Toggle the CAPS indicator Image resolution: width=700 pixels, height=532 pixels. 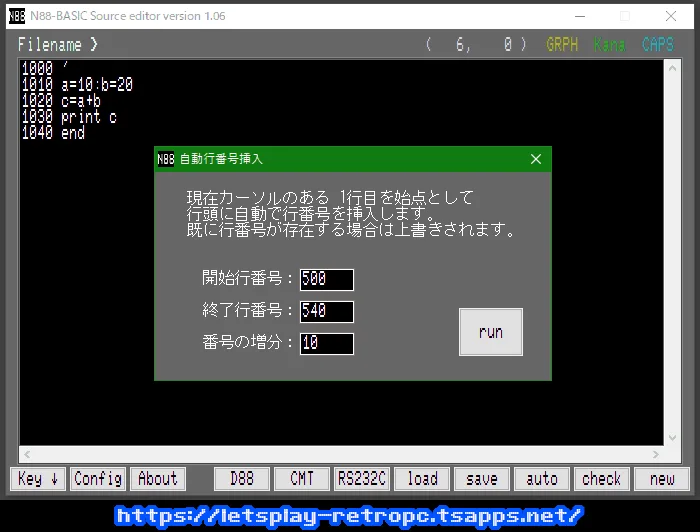click(658, 45)
